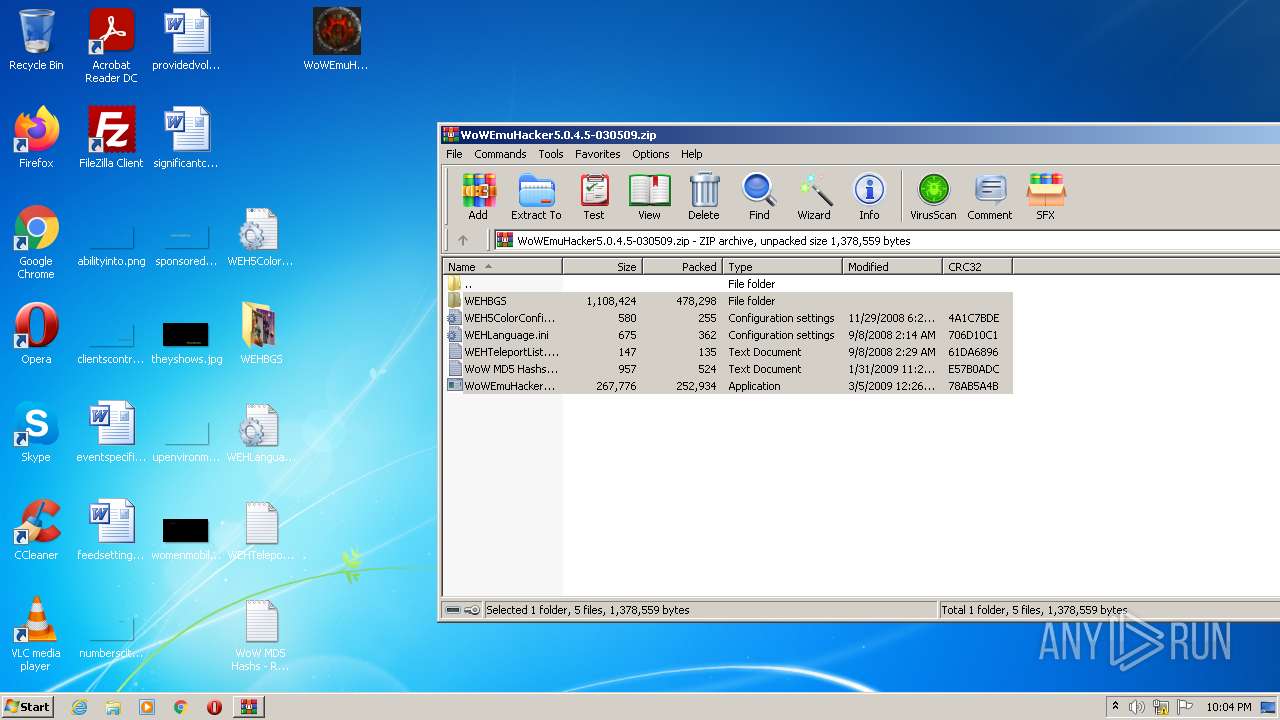Open the Tools menu
1280x720 pixels.
(x=551, y=154)
